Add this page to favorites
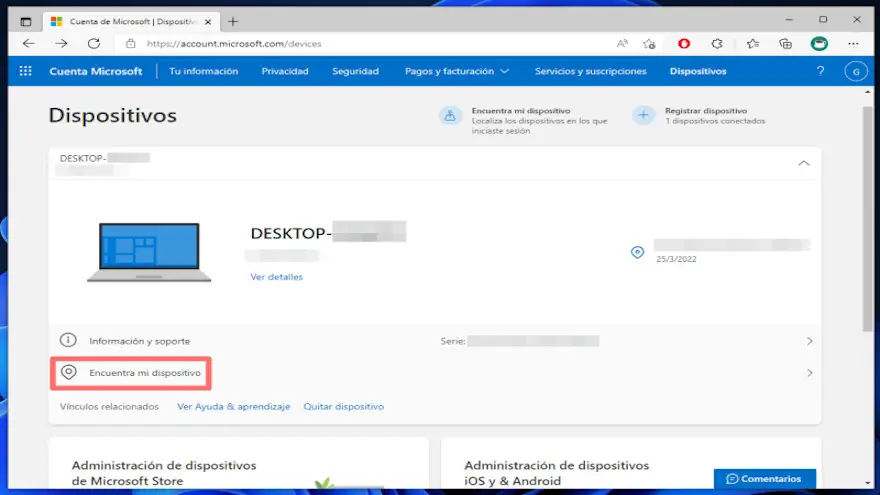 [x=649, y=44]
